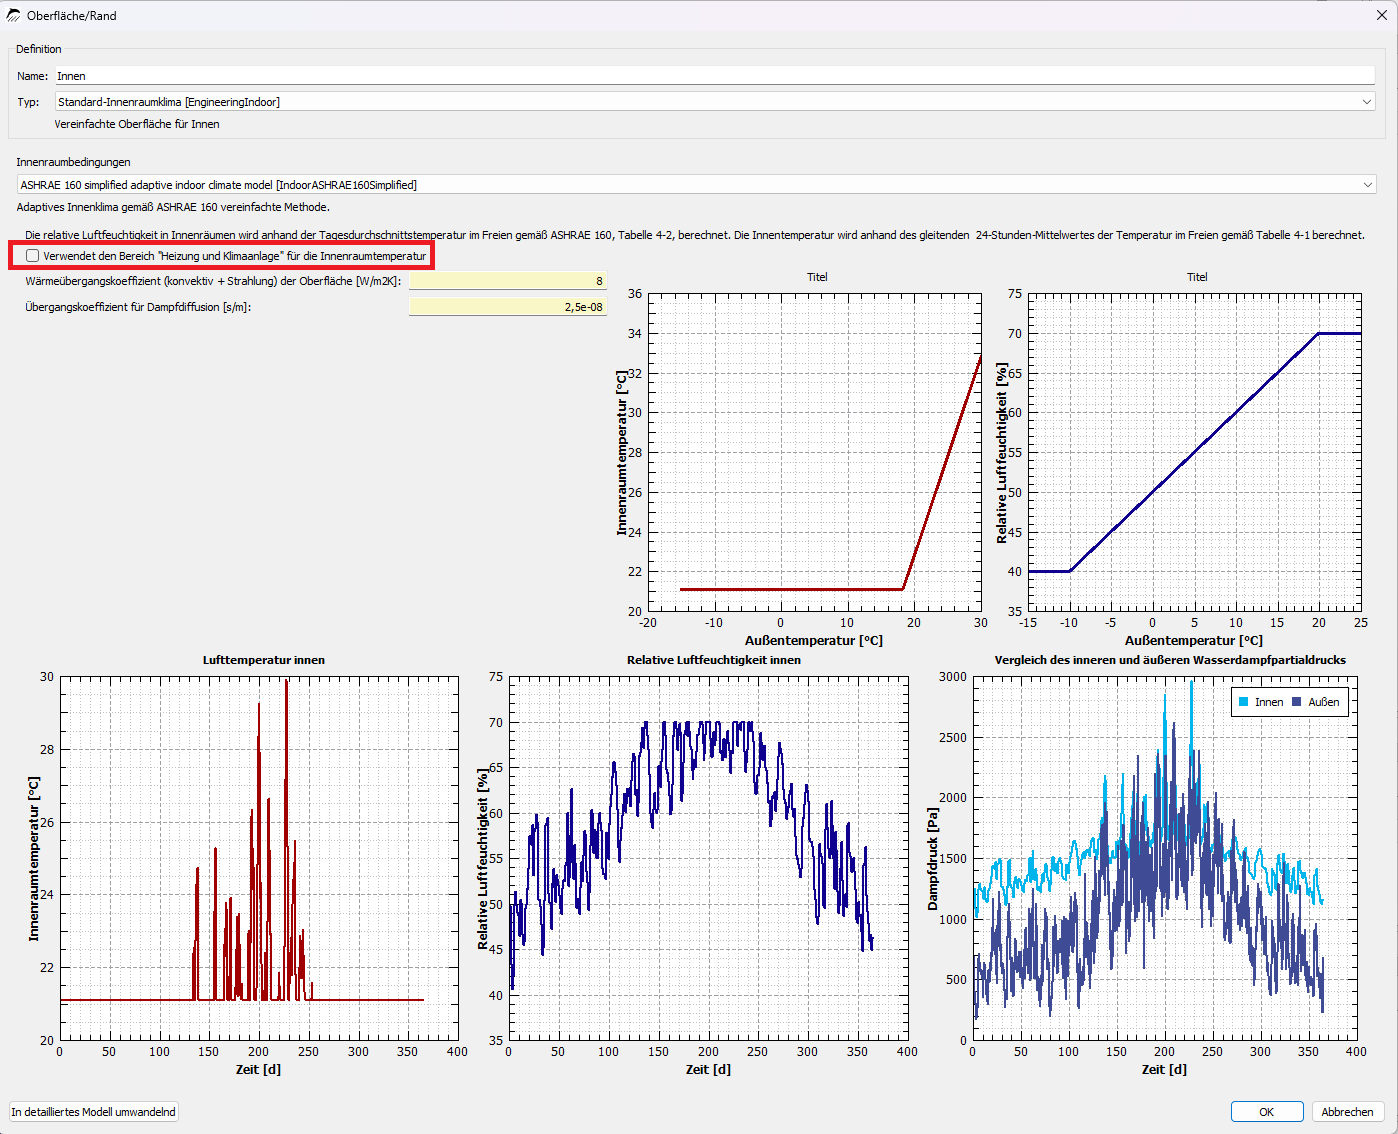Click 'Adaptives Innenklima gemäß ASHRAE 160' description
1398x1134 pixels.
coord(173,207)
